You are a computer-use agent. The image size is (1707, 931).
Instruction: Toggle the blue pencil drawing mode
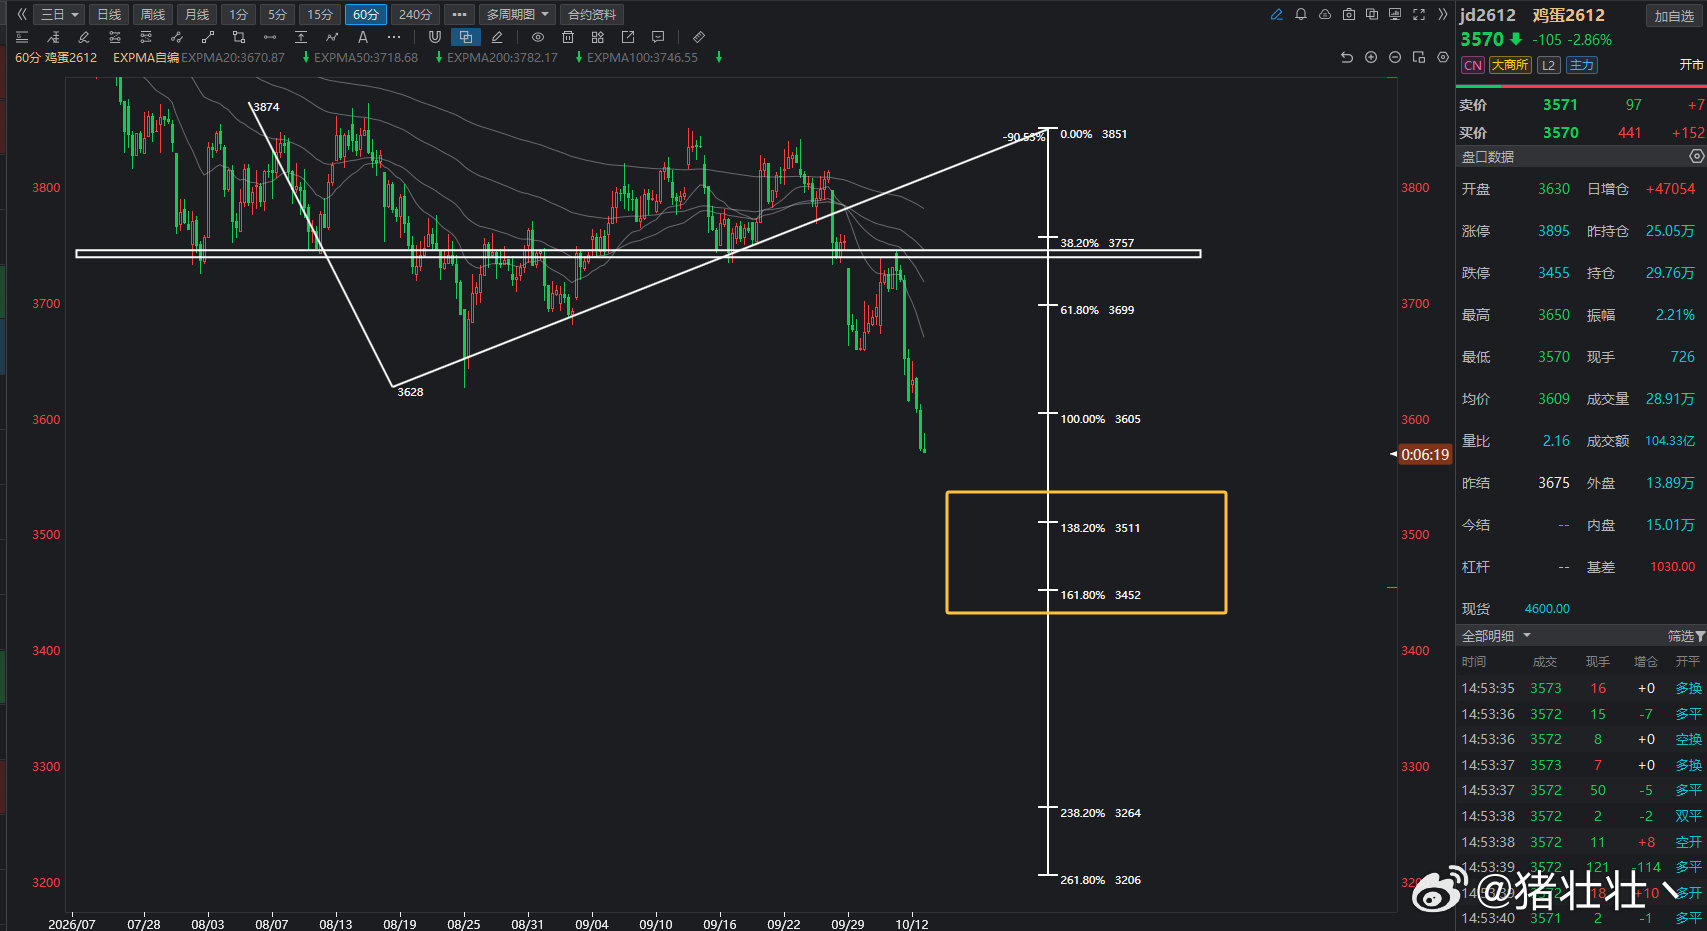click(1276, 14)
